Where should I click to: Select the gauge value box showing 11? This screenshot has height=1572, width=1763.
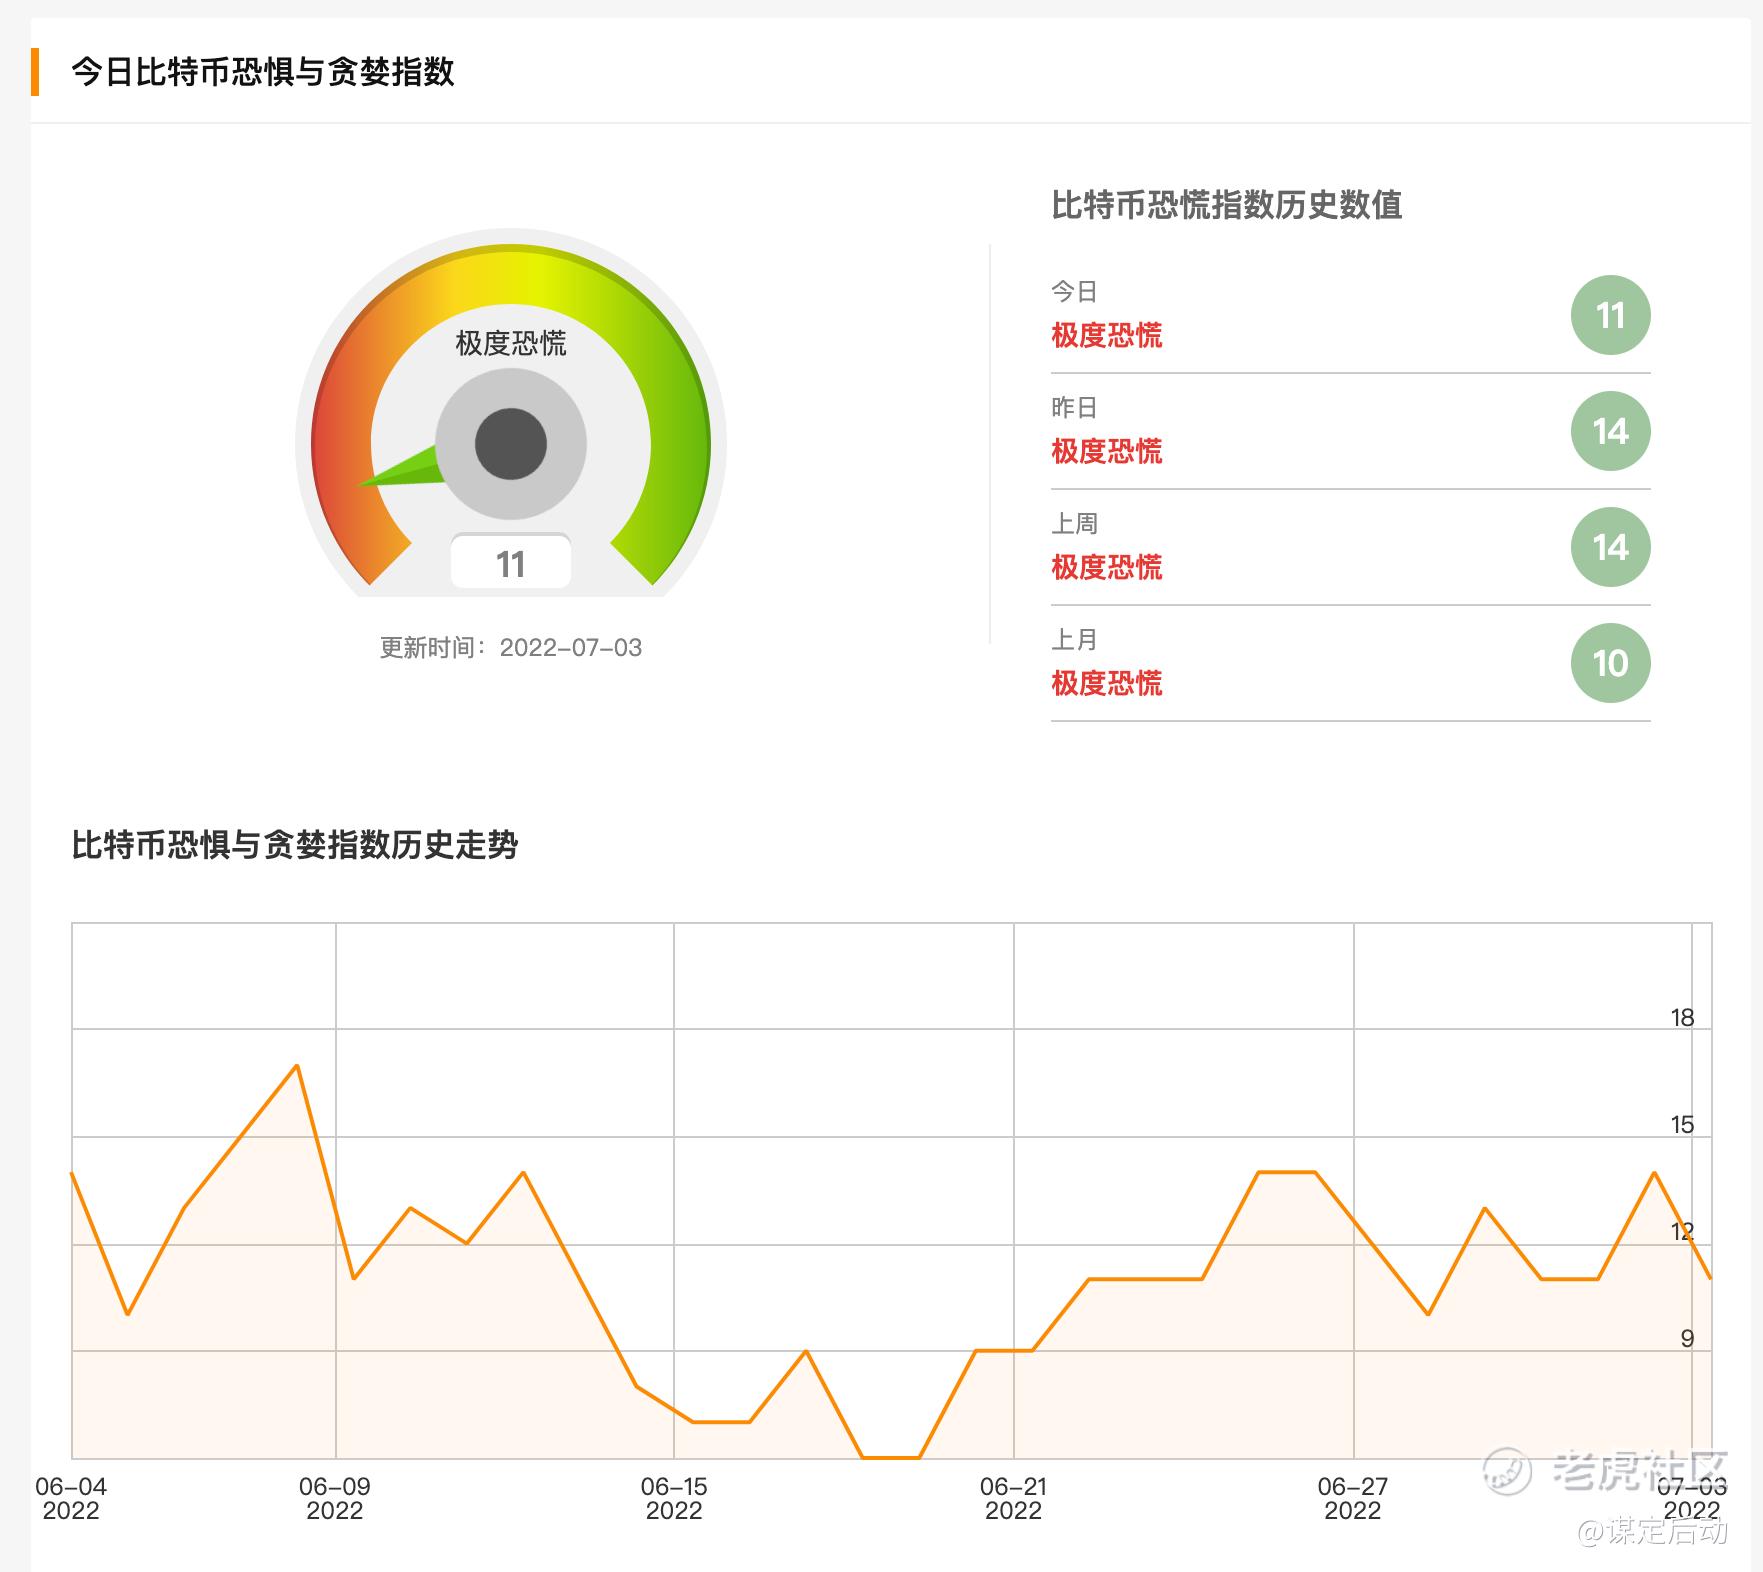pos(511,563)
